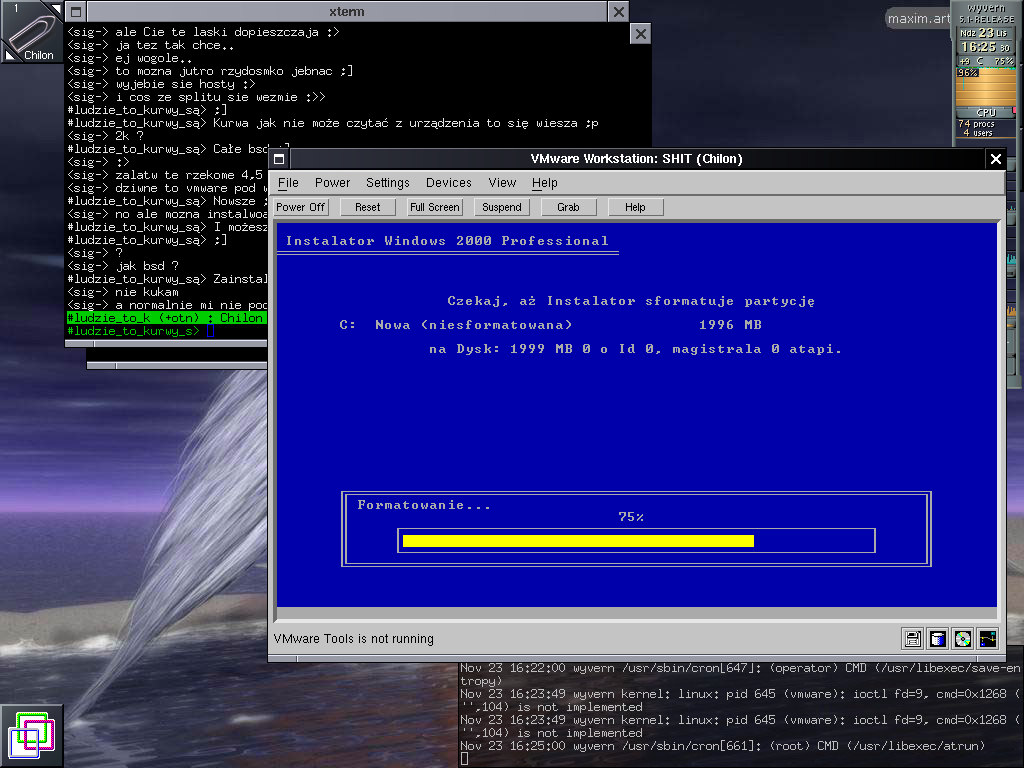Expand the View menu

click(x=502, y=183)
